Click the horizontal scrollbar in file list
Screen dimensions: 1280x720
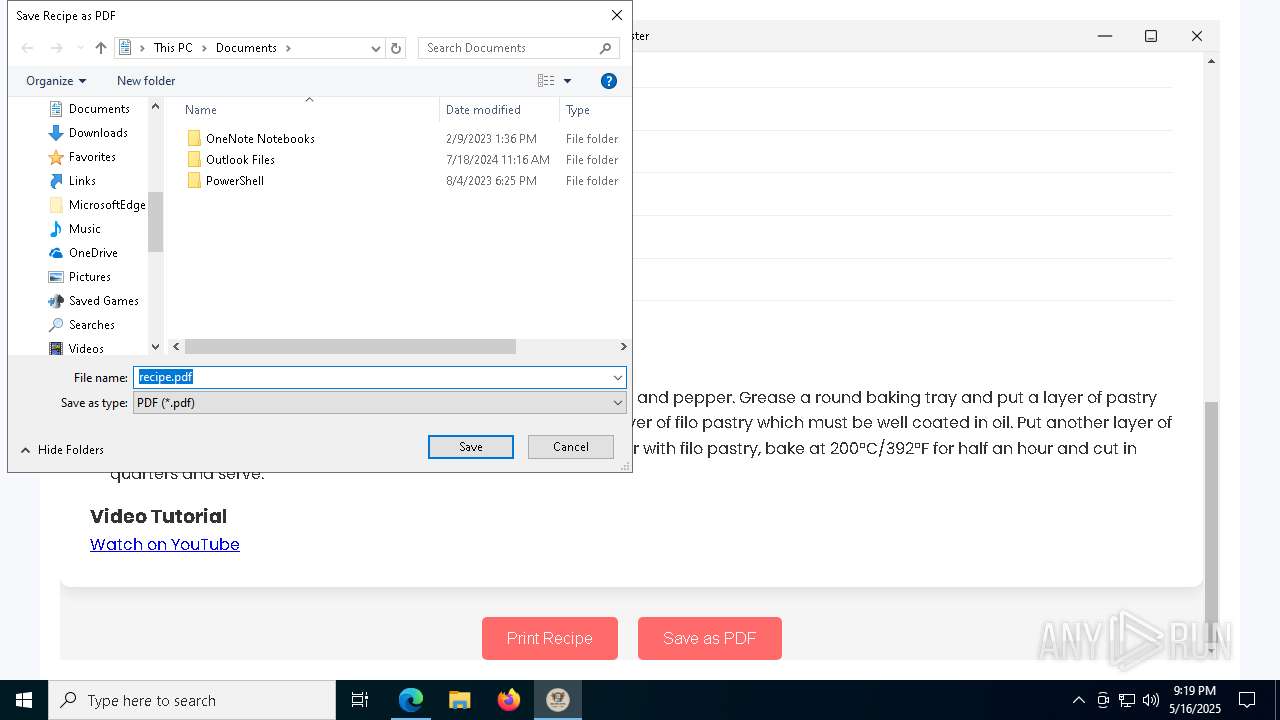(350, 347)
